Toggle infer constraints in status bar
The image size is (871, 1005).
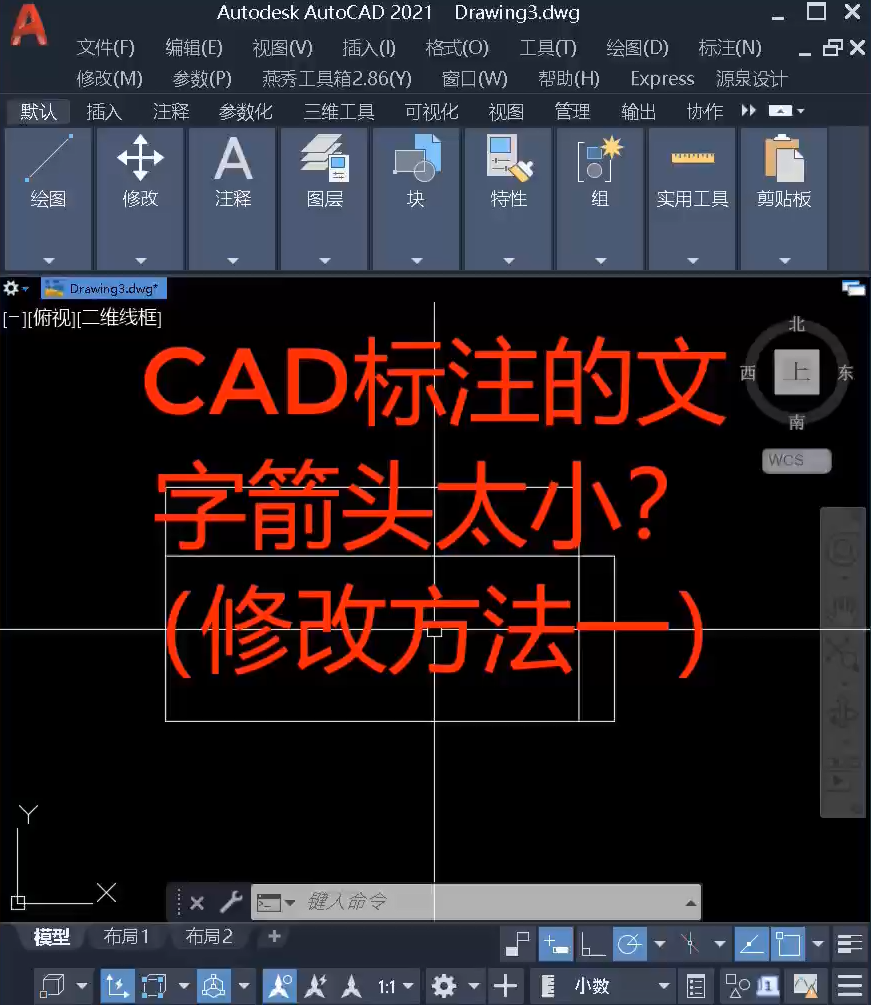517,943
